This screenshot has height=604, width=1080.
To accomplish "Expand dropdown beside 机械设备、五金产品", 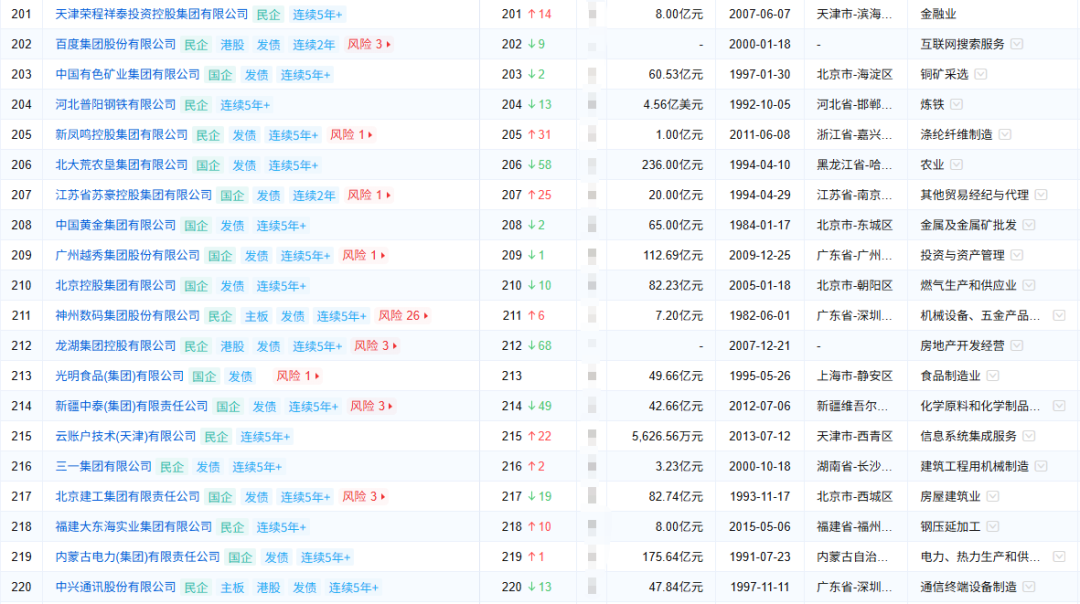I will coord(1059,316).
